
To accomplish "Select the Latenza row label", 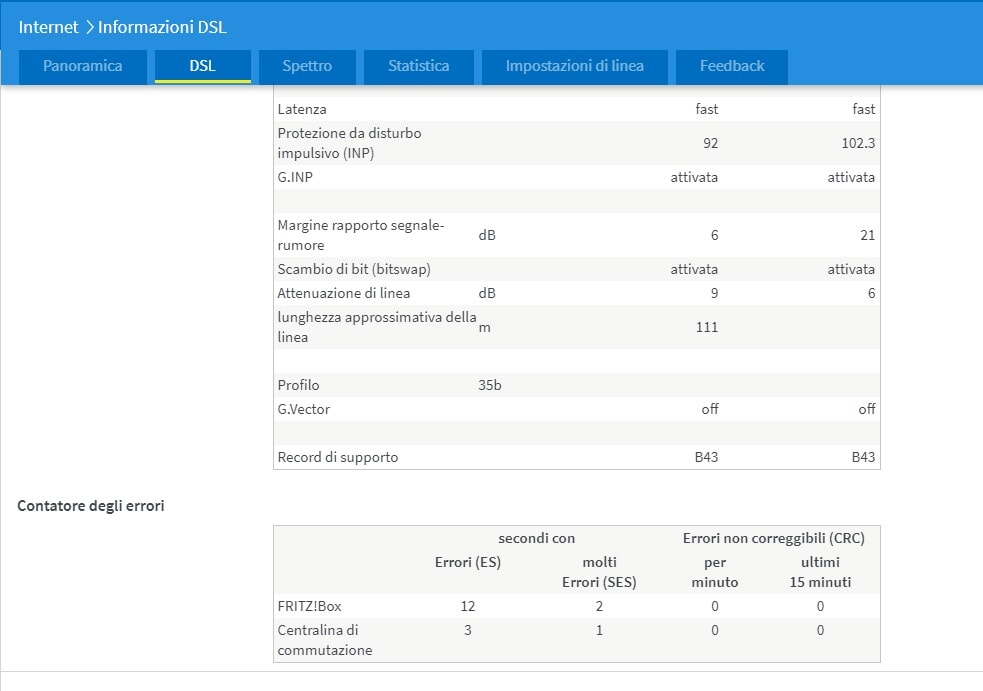I will pyautogui.click(x=302, y=109).
